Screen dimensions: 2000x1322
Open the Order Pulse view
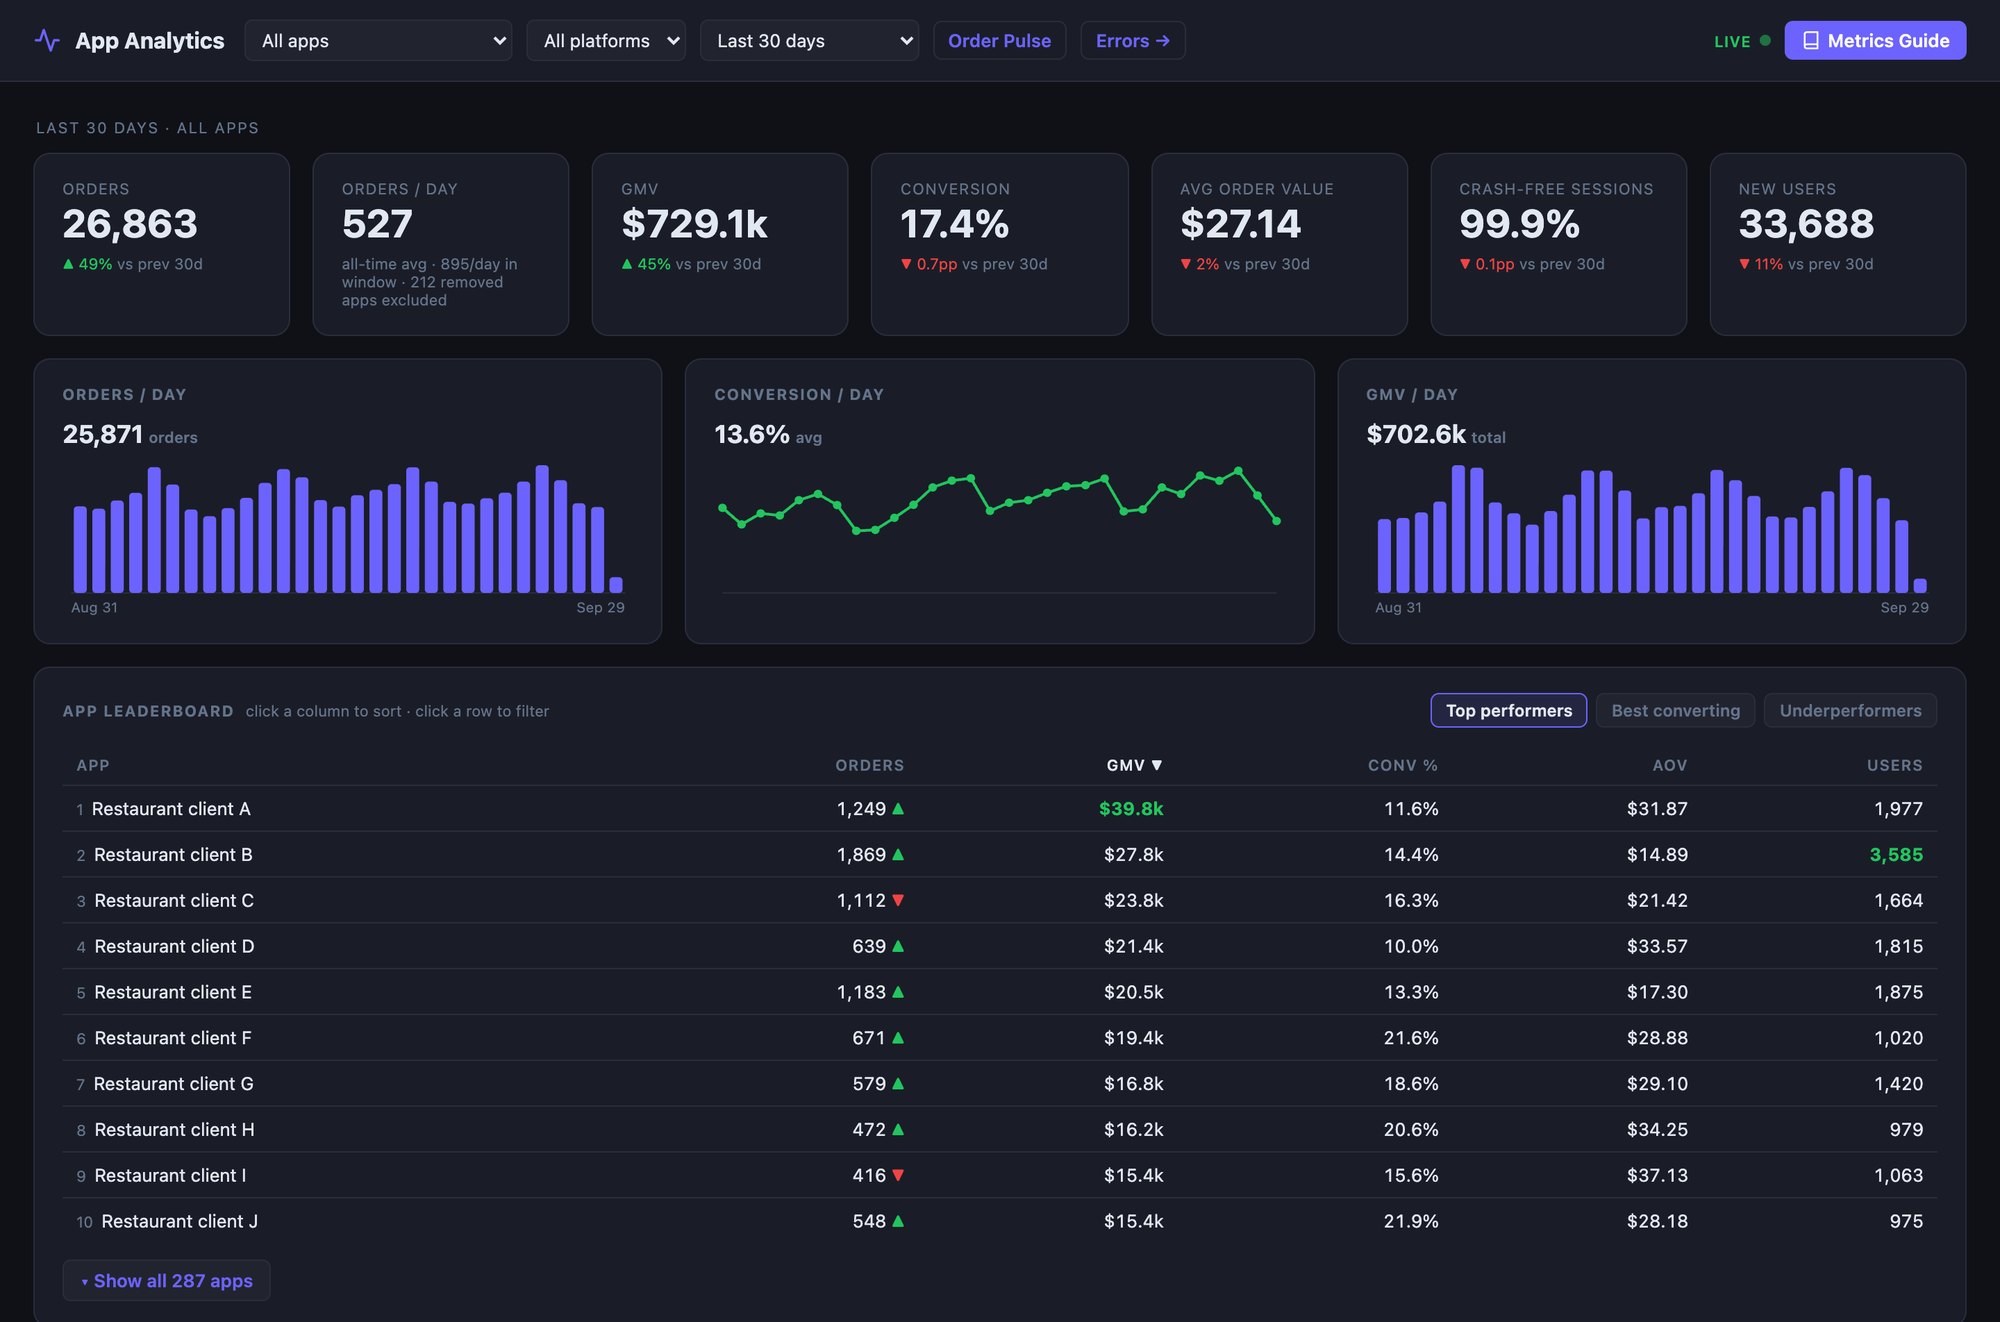coord(999,41)
